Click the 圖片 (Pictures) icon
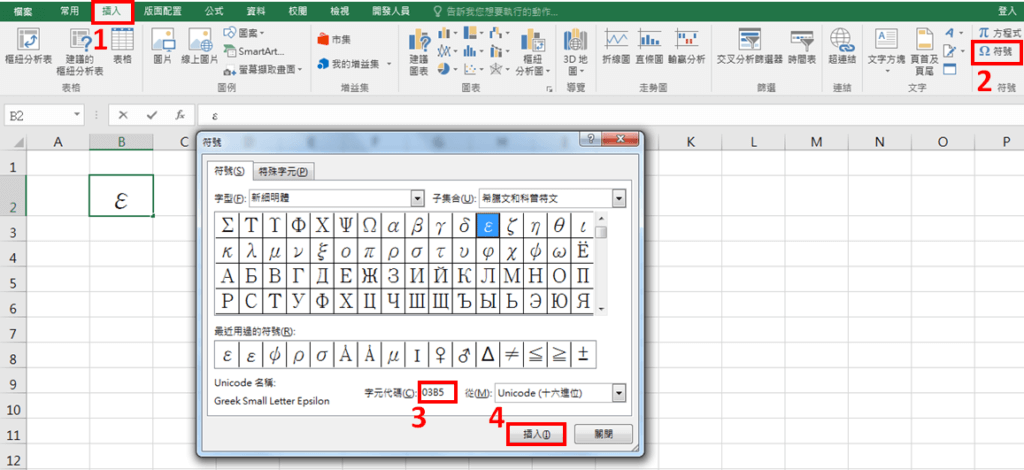The height and width of the screenshot is (470, 1024). pyautogui.click(x=163, y=47)
